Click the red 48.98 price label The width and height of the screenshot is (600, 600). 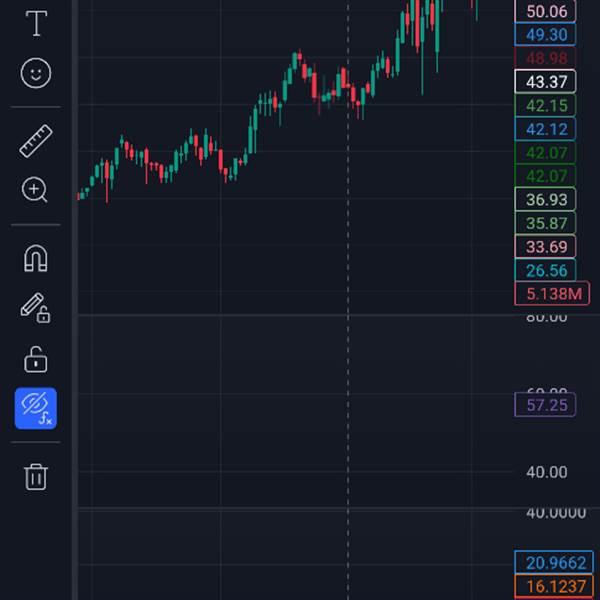click(545, 58)
